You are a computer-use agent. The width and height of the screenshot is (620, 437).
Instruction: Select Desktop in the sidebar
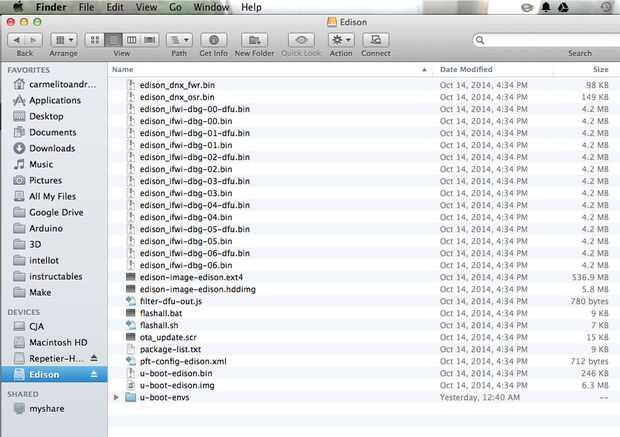tap(54, 116)
